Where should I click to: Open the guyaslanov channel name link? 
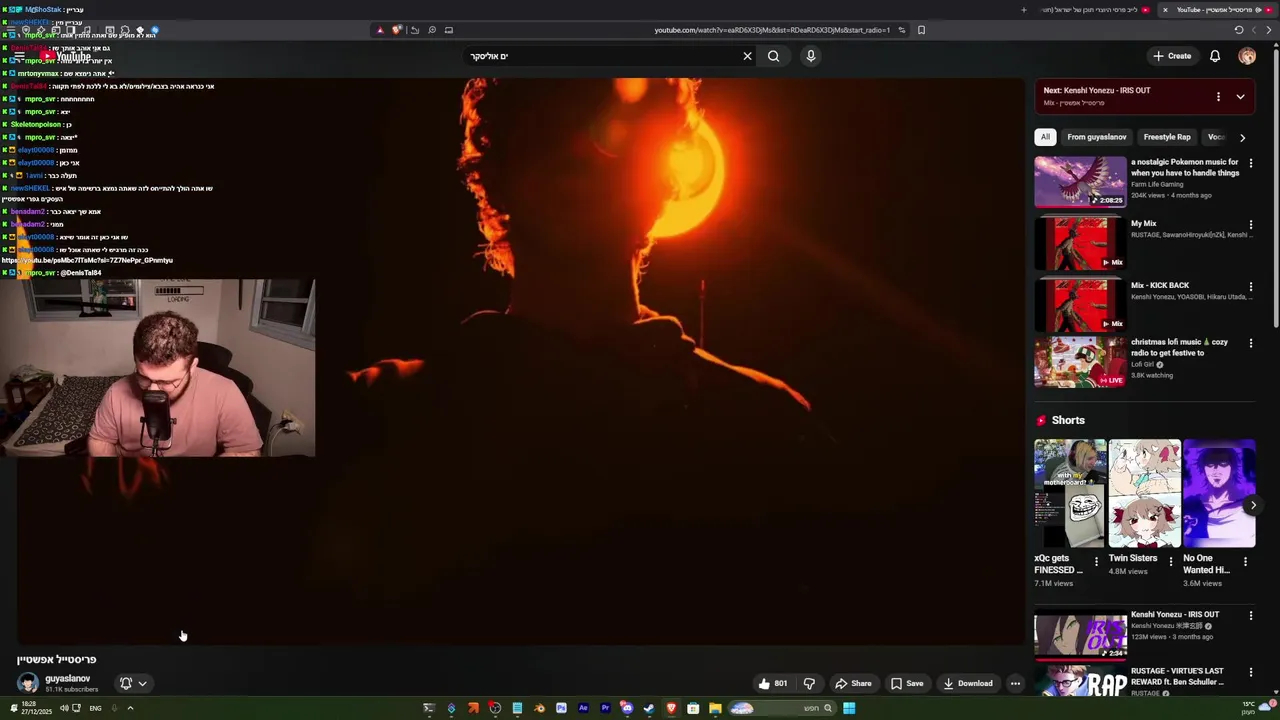tap(67, 678)
